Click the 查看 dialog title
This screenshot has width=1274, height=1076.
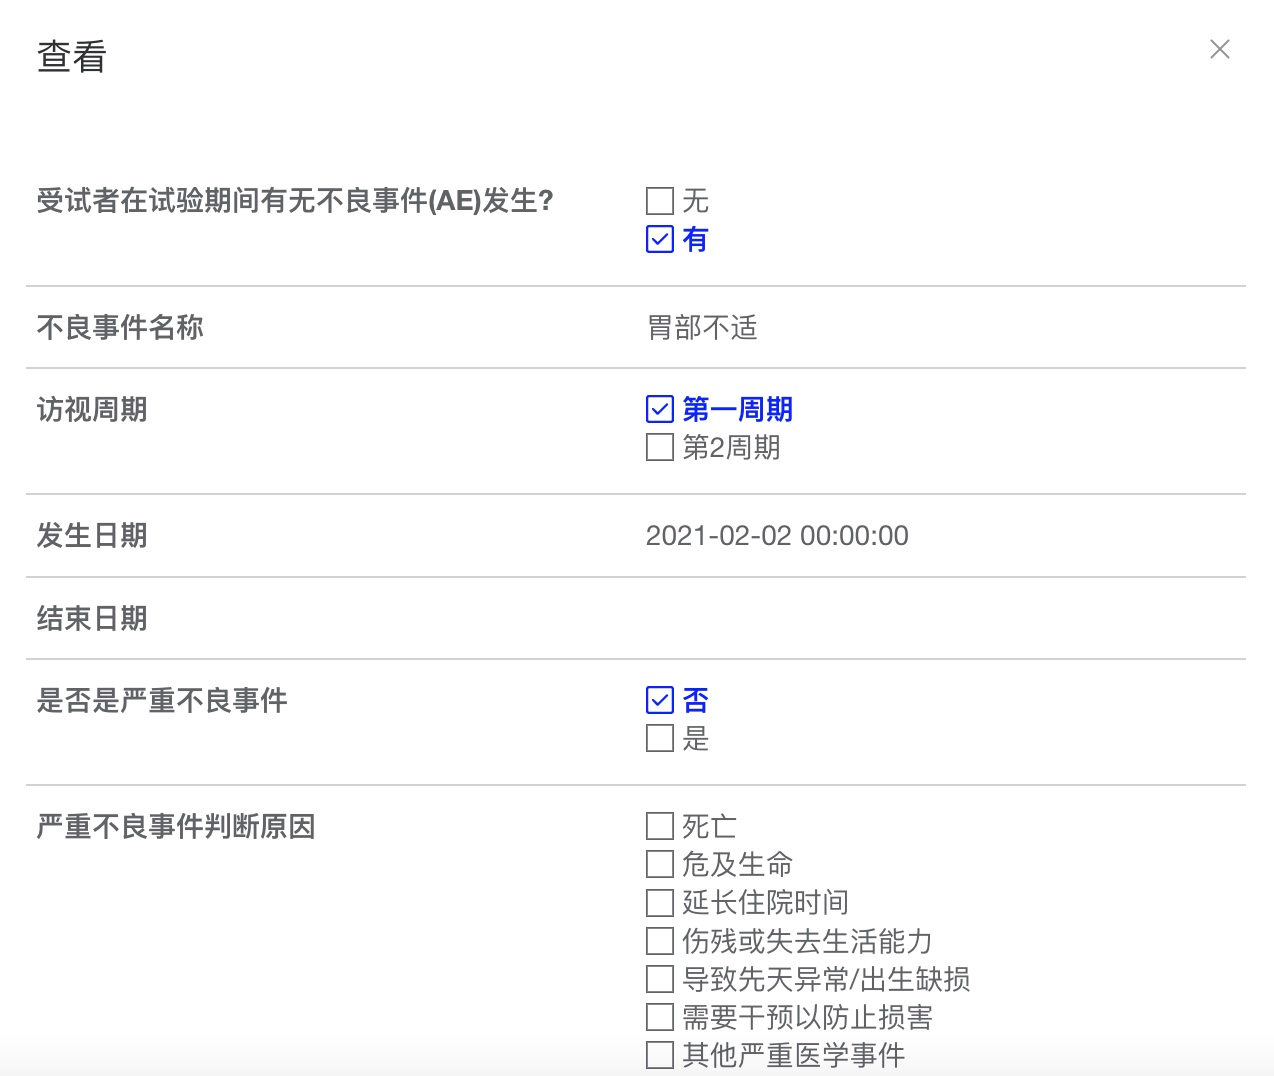pos(72,57)
